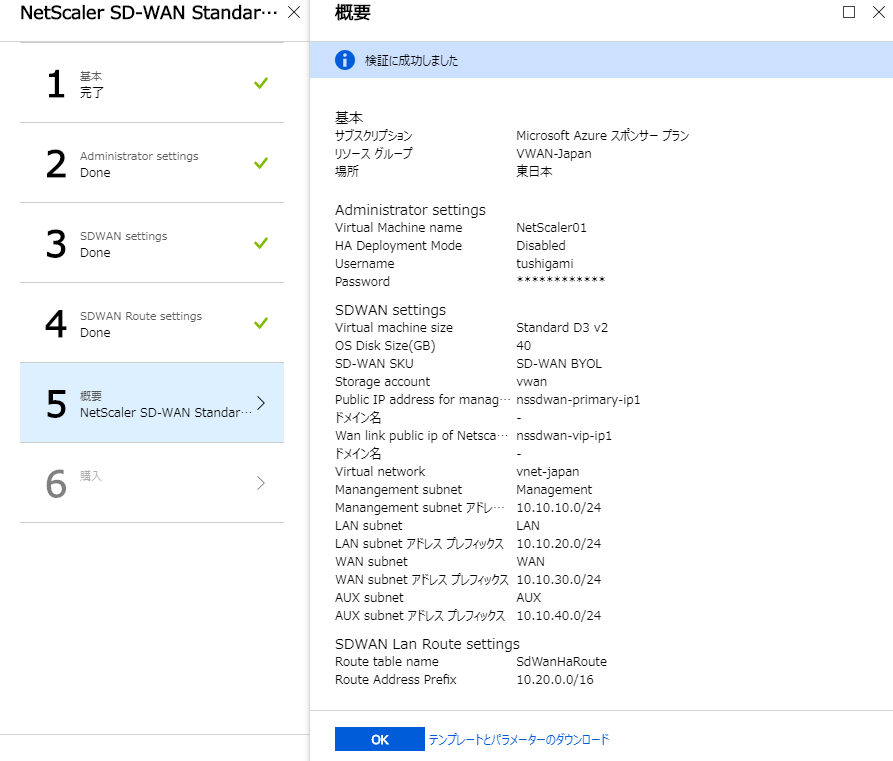Click the masked Password value
Viewport: 893px width, 761px height.
coord(560,280)
